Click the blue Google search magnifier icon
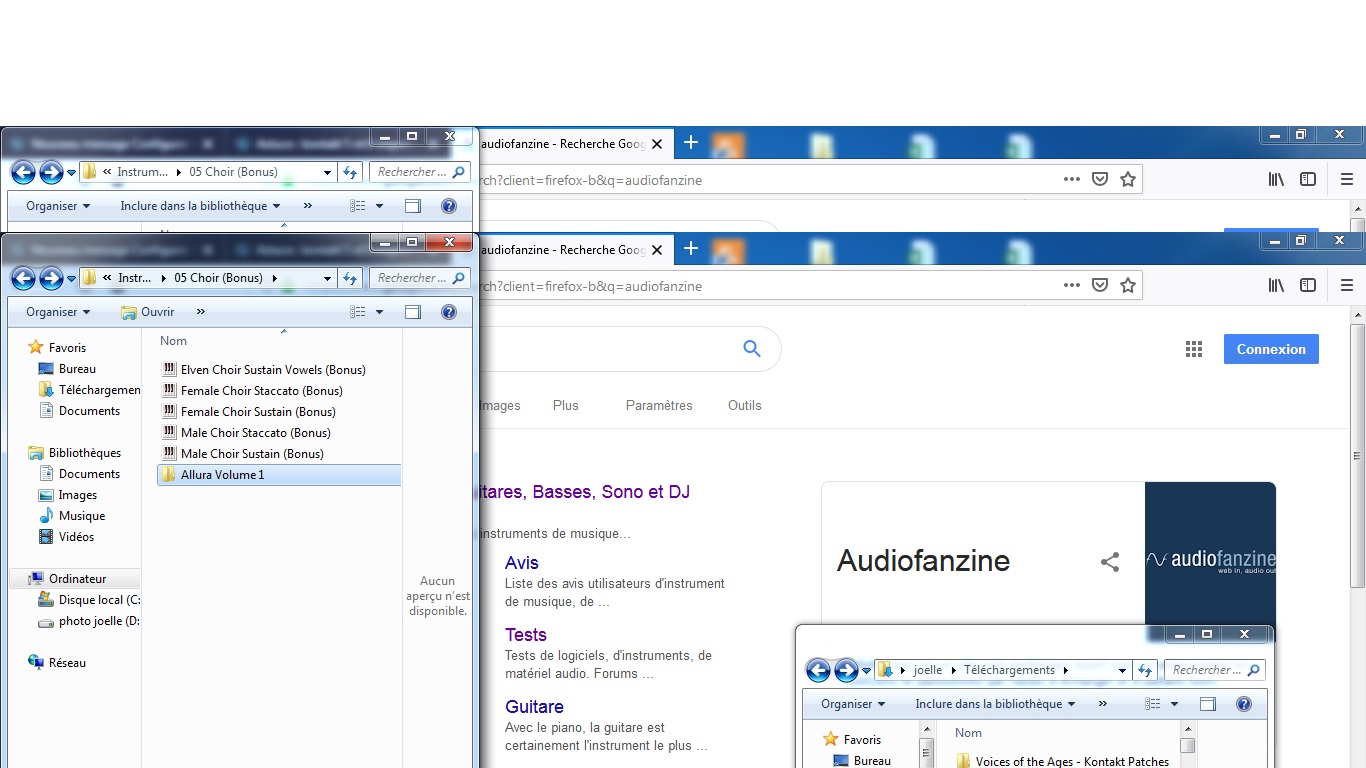Image resolution: width=1366 pixels, height=768 pixels. tap(752, 349)
